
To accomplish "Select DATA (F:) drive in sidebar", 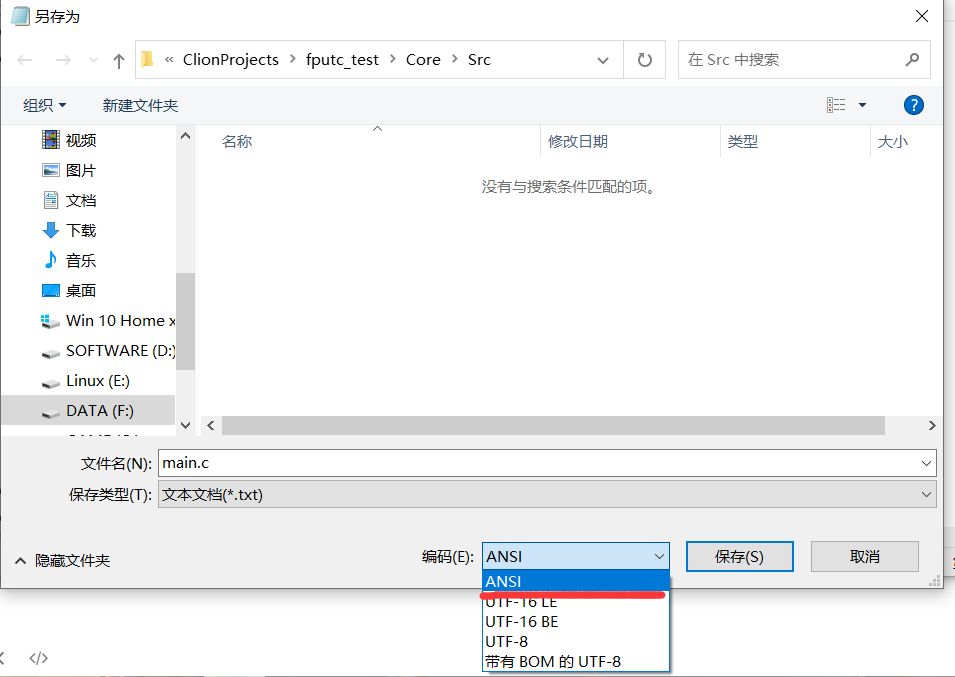I will [x=99, y=410].
